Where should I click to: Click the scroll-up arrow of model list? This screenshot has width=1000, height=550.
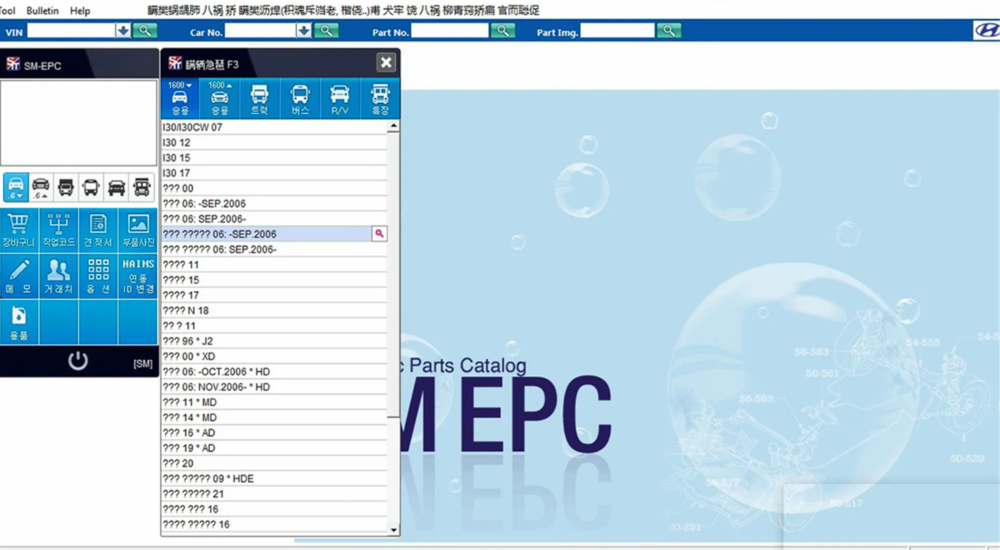point(393,126)
